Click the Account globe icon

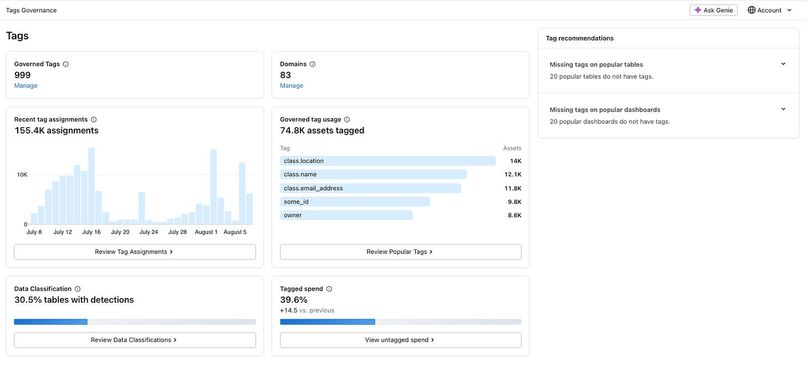(751, 10)
